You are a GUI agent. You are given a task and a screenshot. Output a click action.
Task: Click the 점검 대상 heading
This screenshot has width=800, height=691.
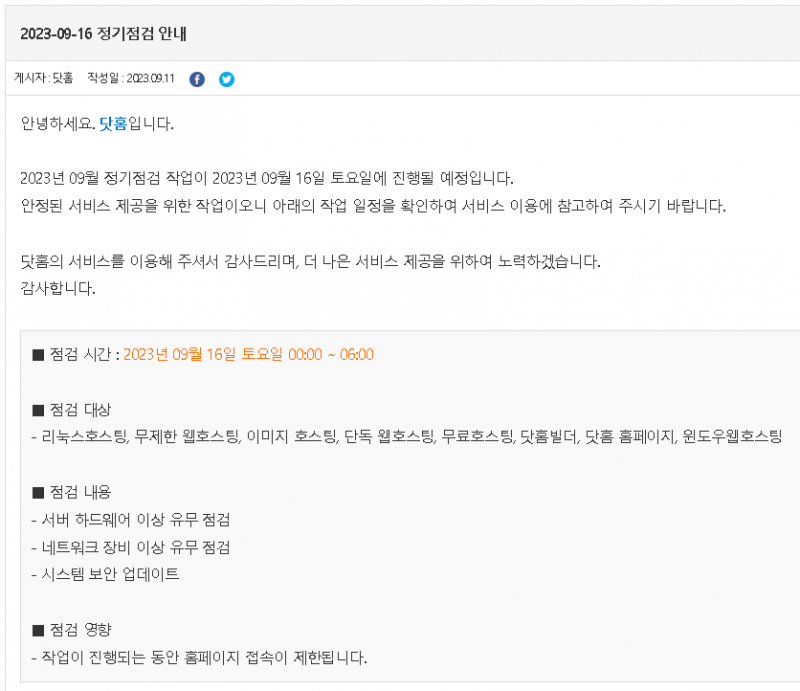[80, 409]
